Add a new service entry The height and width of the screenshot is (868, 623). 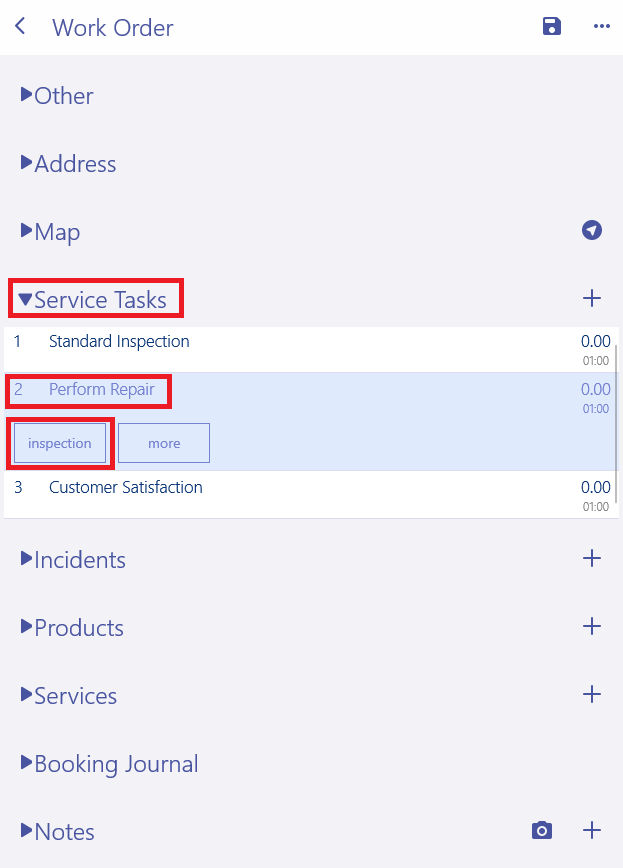point(592,694)
